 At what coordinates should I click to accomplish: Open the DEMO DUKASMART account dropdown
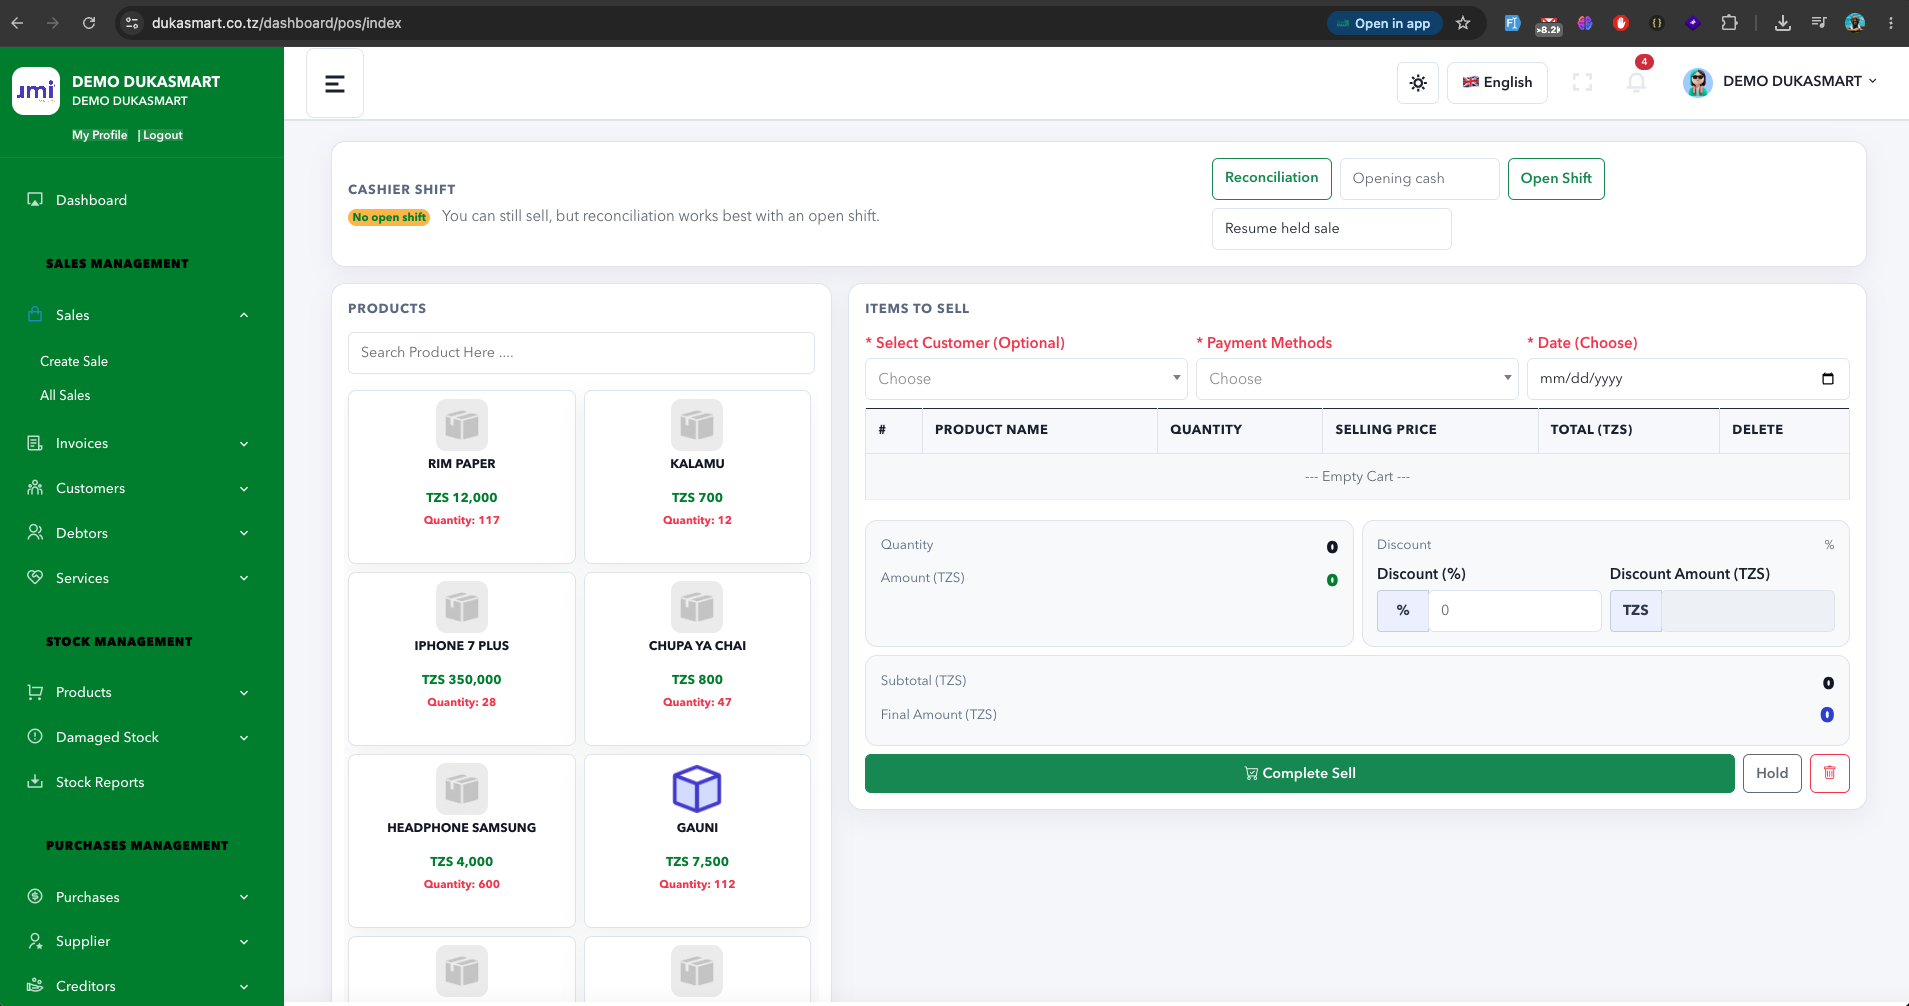click(x=1800, y=81)
